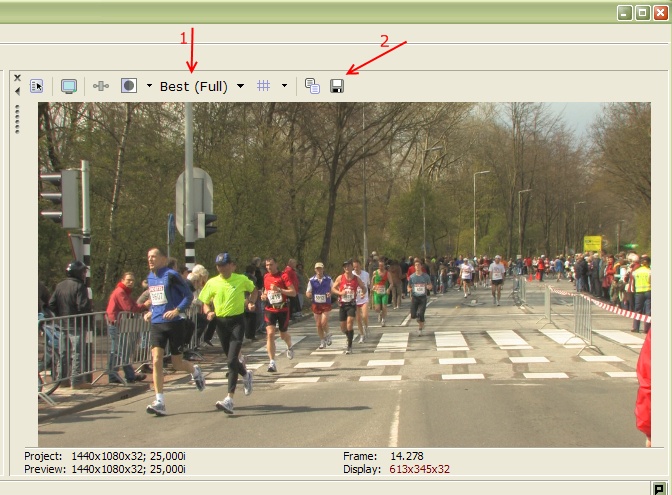This screenshot has width=672, height=495.
Task: Save snapshot to file icon
Action: (x=337, y=86)
